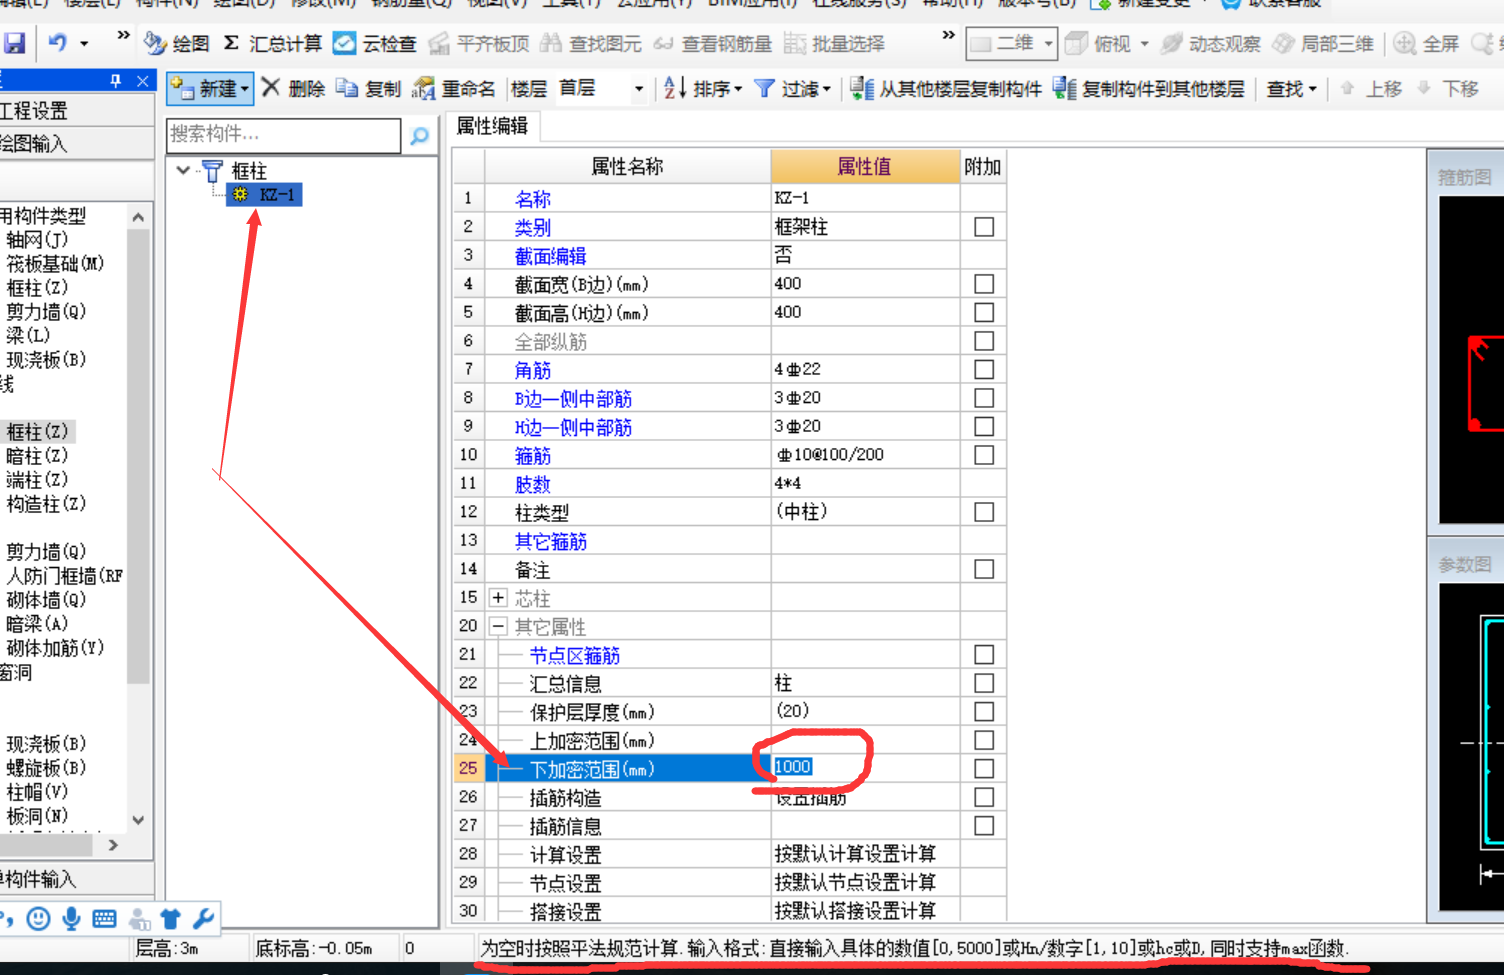1504x975 pixels.
Task: Open the 绘图 drawing tool
Action: coord(177,43)
